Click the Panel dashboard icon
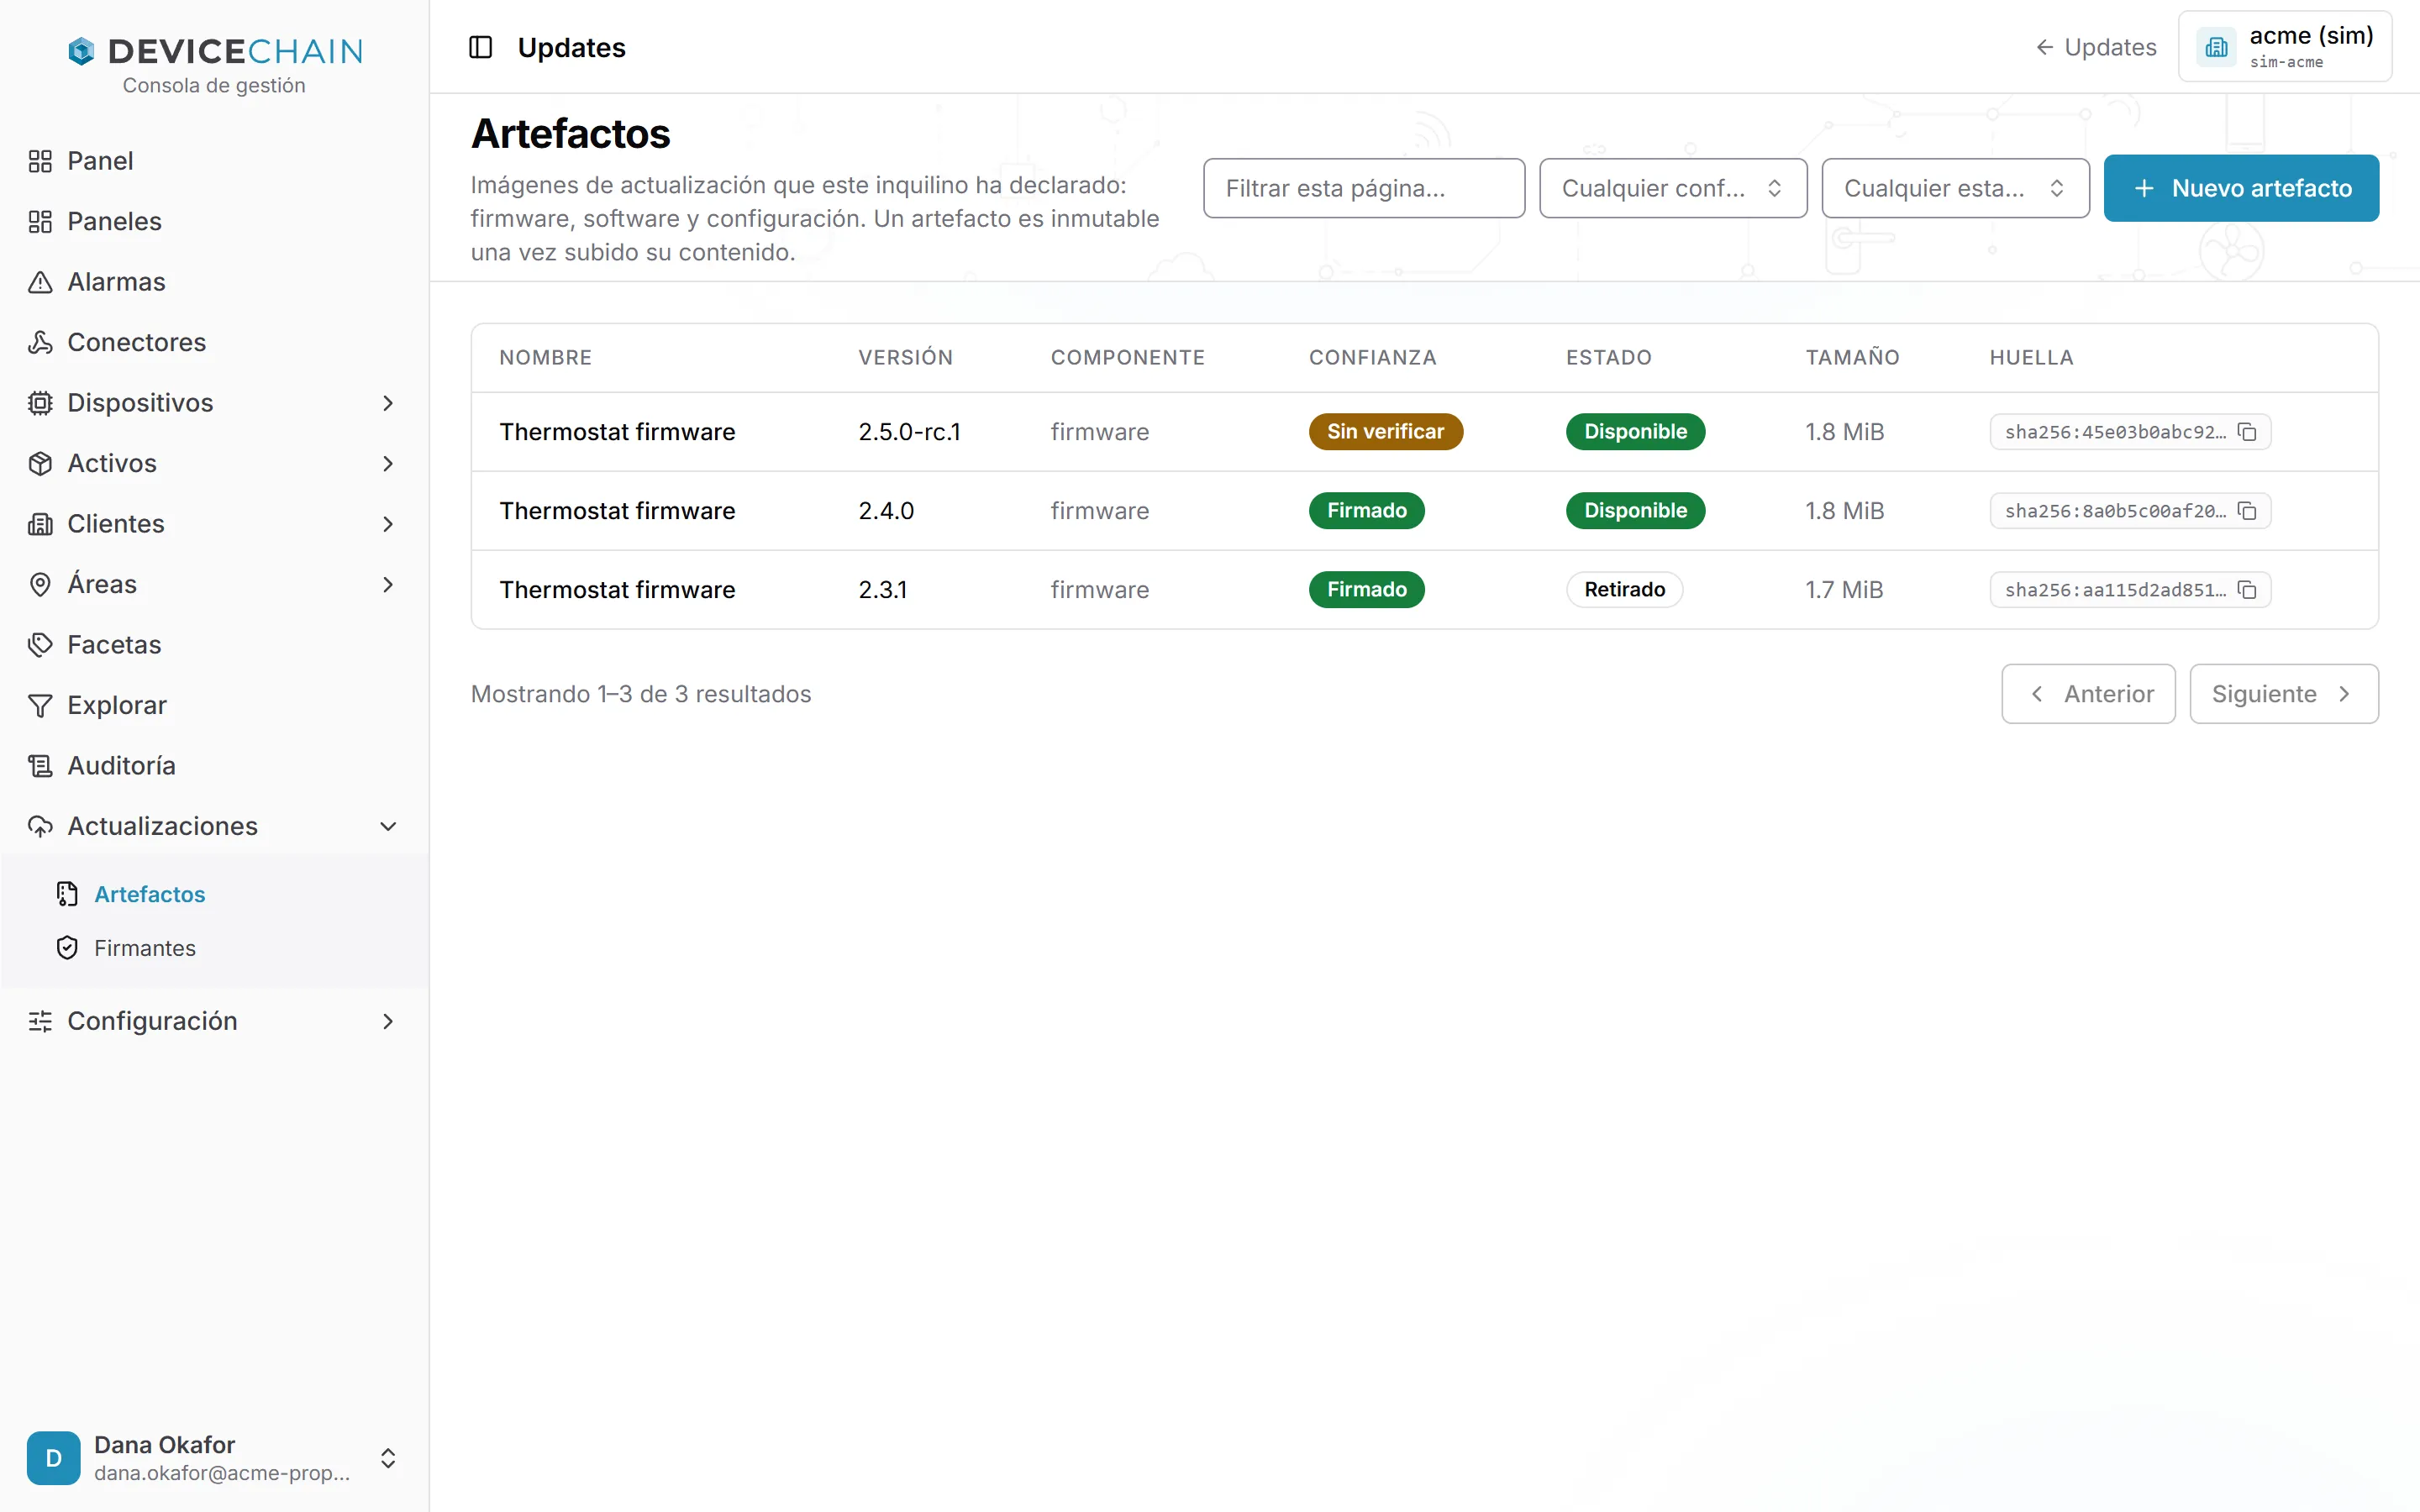 pyautogui.click(x=40, y=161)
